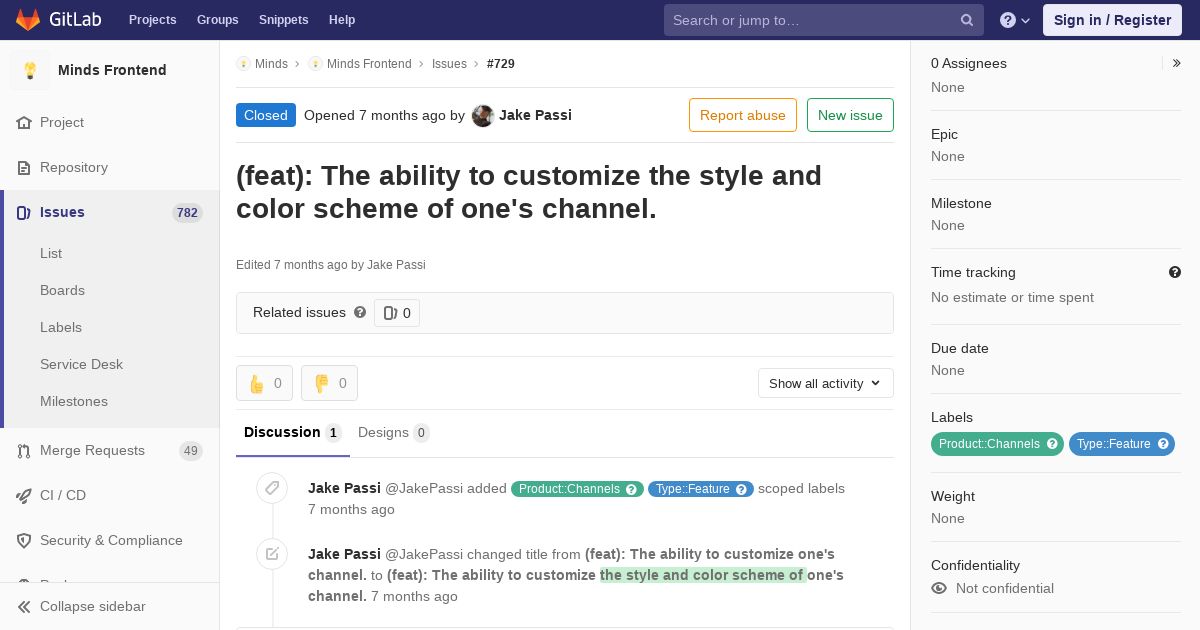Click 'No estimate or time spent' text
The image size is (1200, 630).
pyautogui.click(x=1012, y=297)
